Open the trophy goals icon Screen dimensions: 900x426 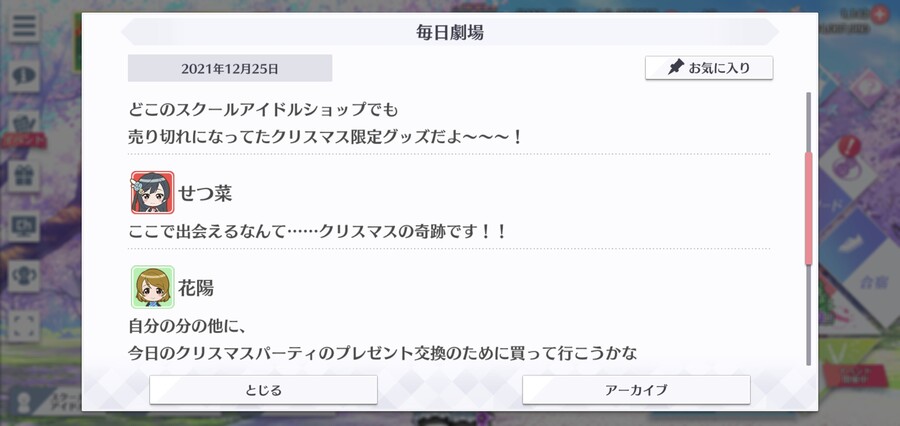coord(24,276)
